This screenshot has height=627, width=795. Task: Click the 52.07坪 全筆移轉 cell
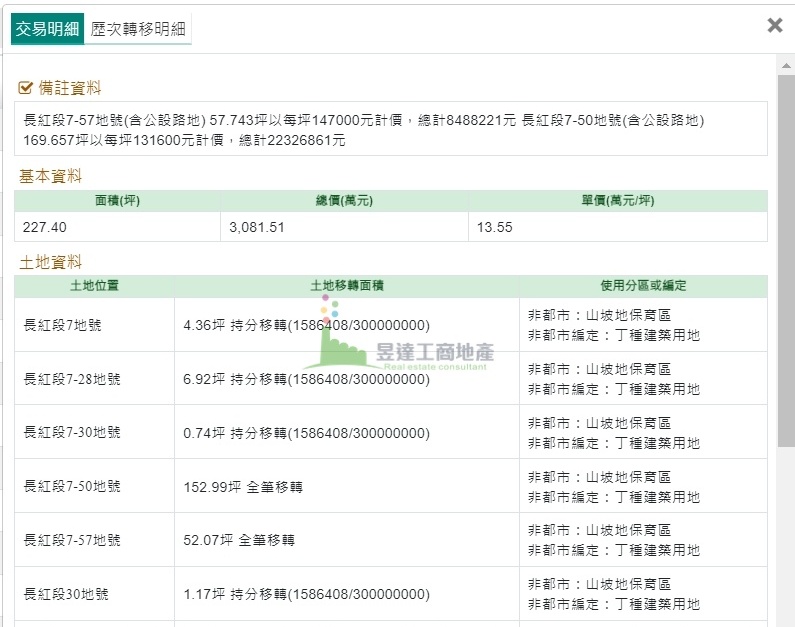(347, 540)
